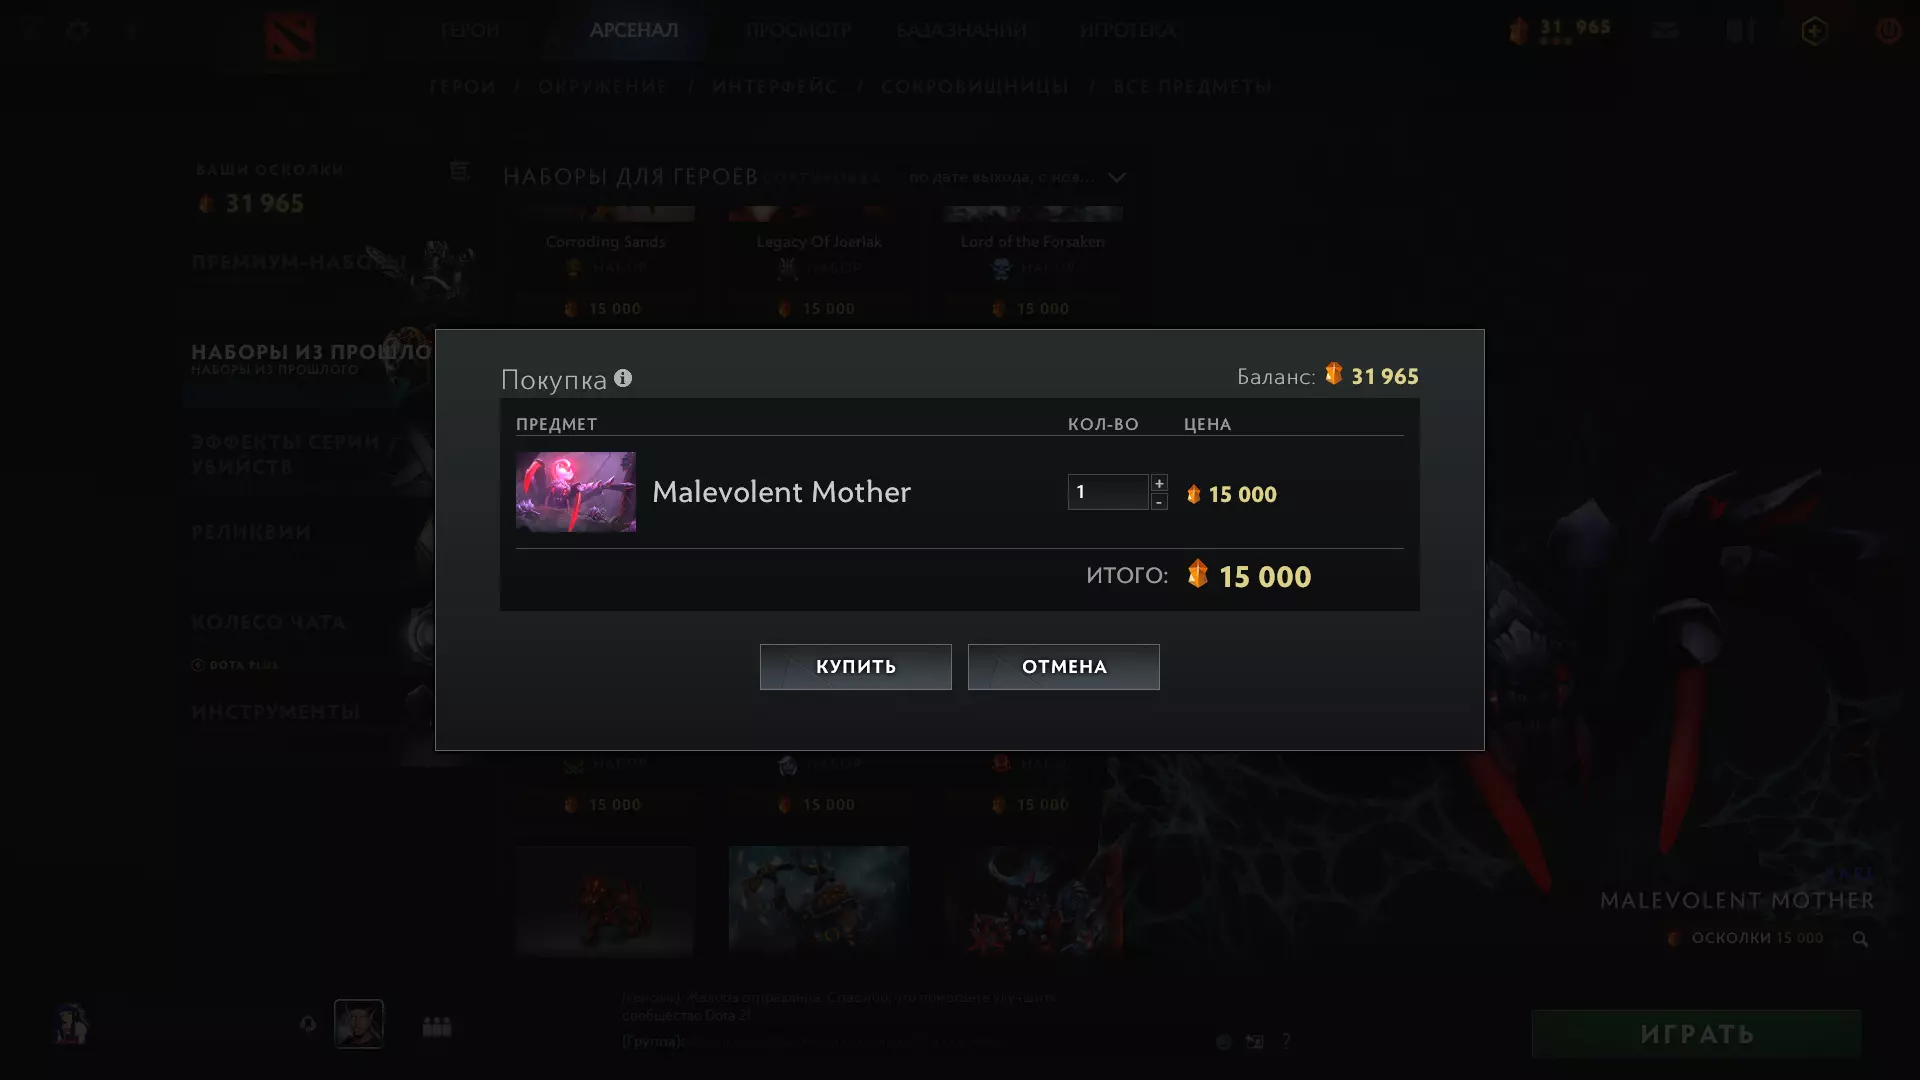The image size is (1920, 1080).
Task: Increase quantity with the plus stepper
Action: click(1159, 483)
